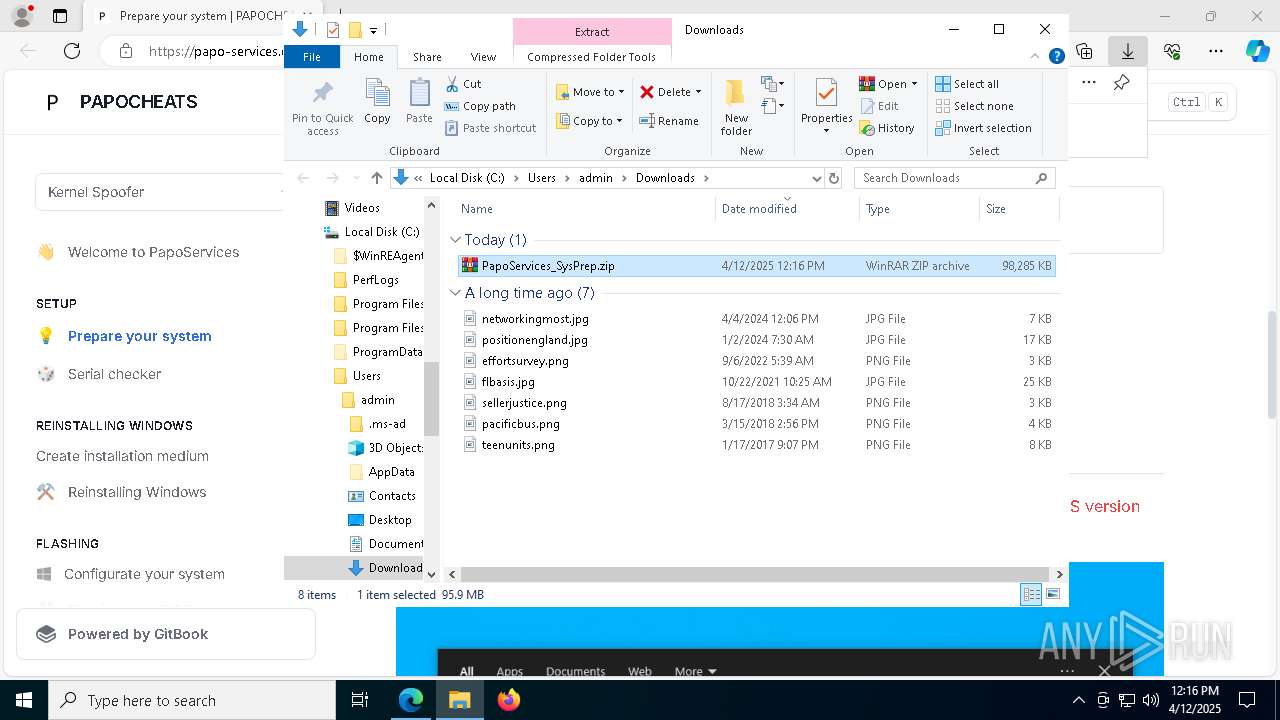Switch to large thumbnails view icon
1280x720 pixels.
[1052, 595]
